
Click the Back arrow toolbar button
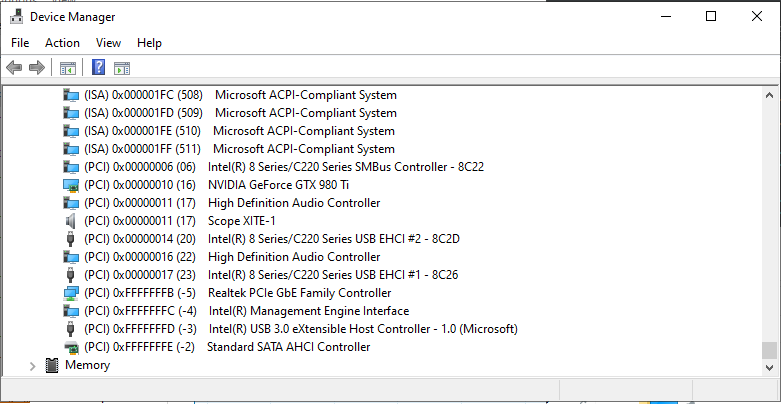tap(14, 68)
